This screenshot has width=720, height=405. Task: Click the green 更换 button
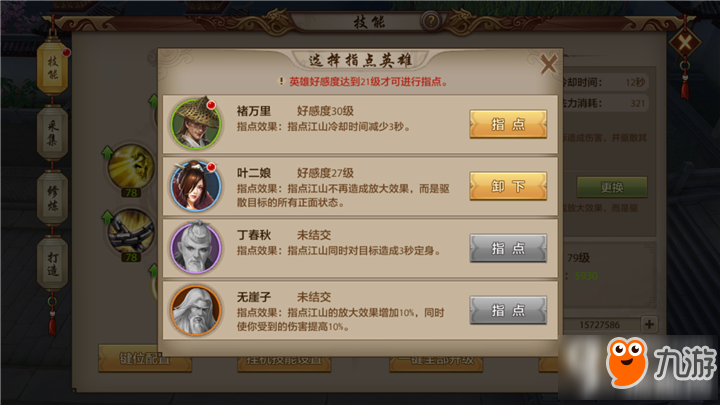[612, 187]
